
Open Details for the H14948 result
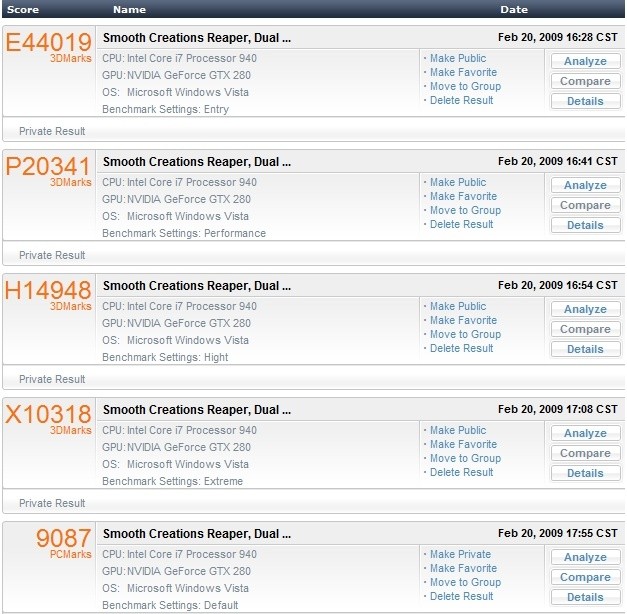pos(585,349)
